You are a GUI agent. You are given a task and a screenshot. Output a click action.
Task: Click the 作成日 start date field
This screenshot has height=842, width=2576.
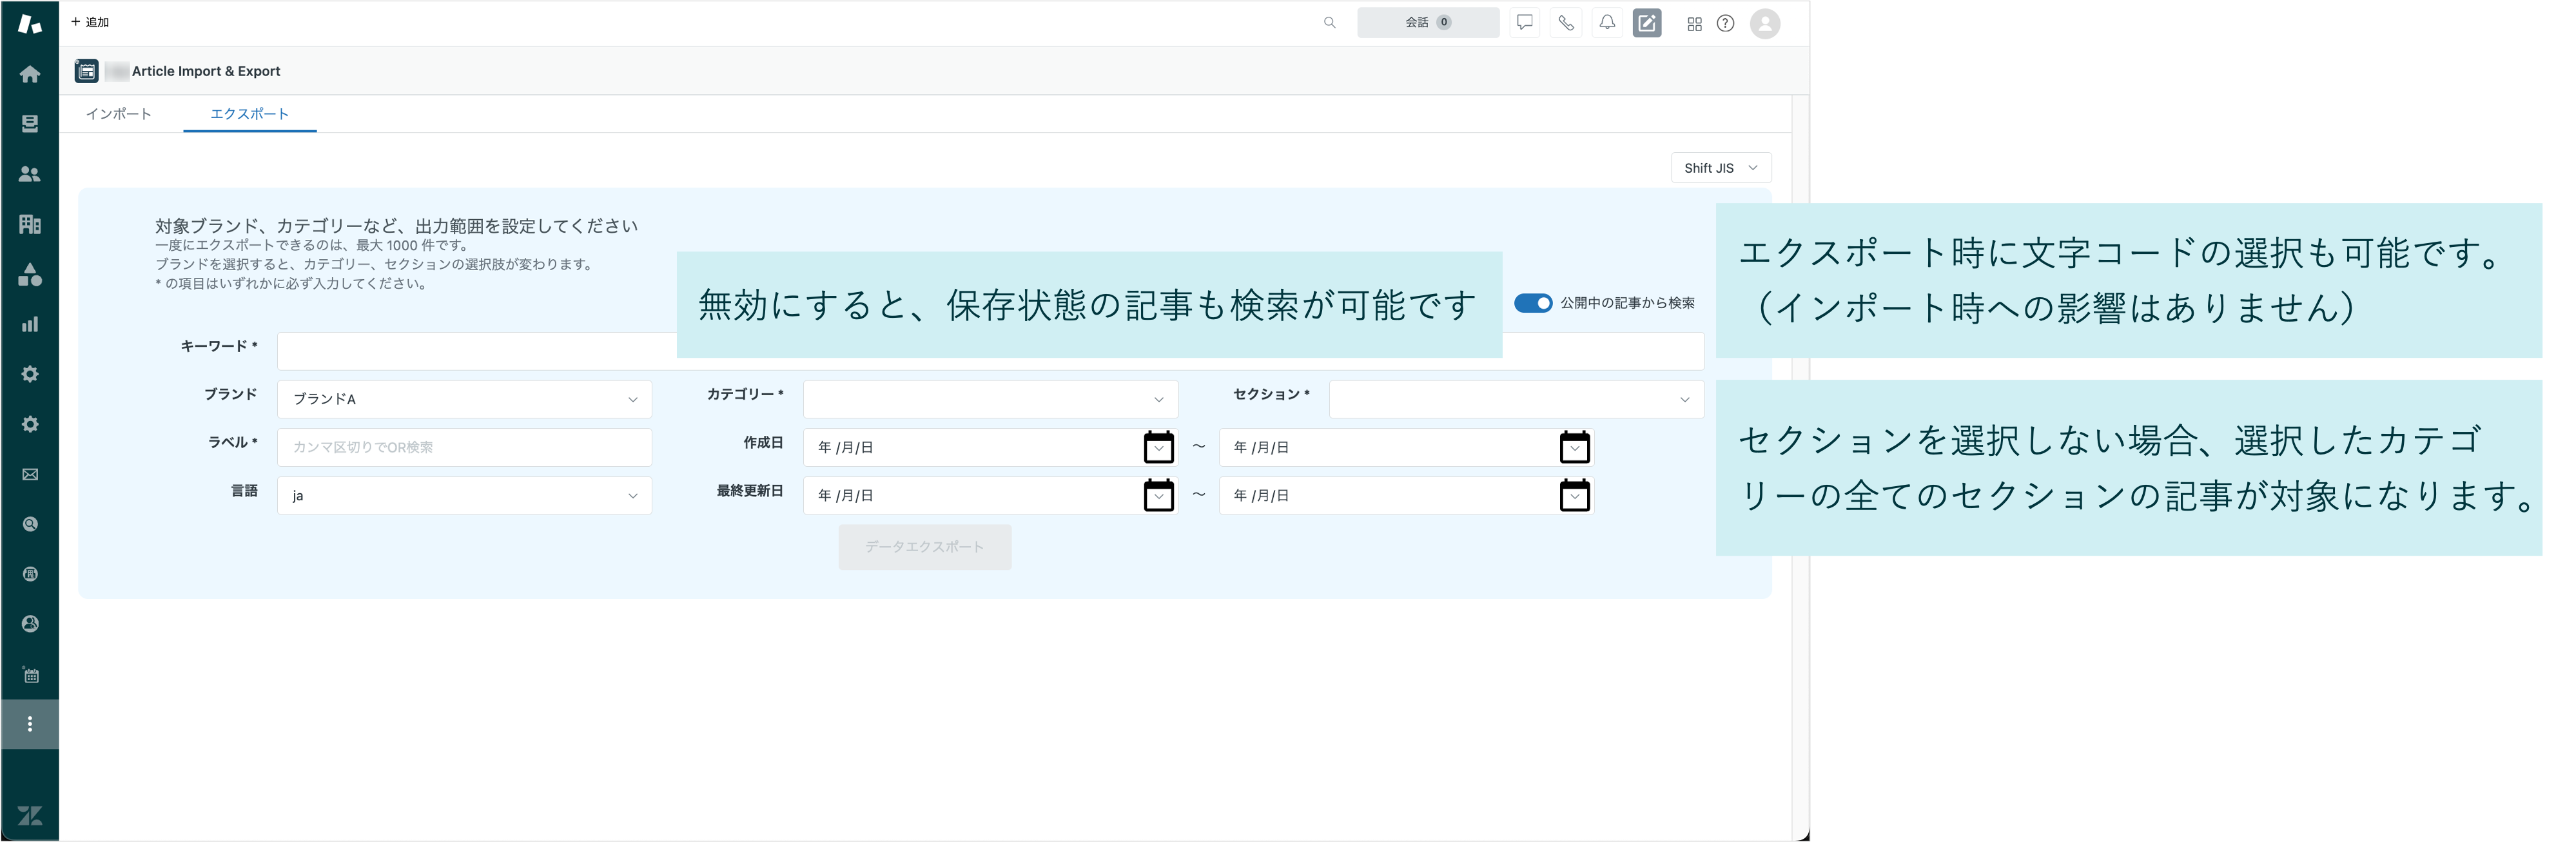(990, 447)
